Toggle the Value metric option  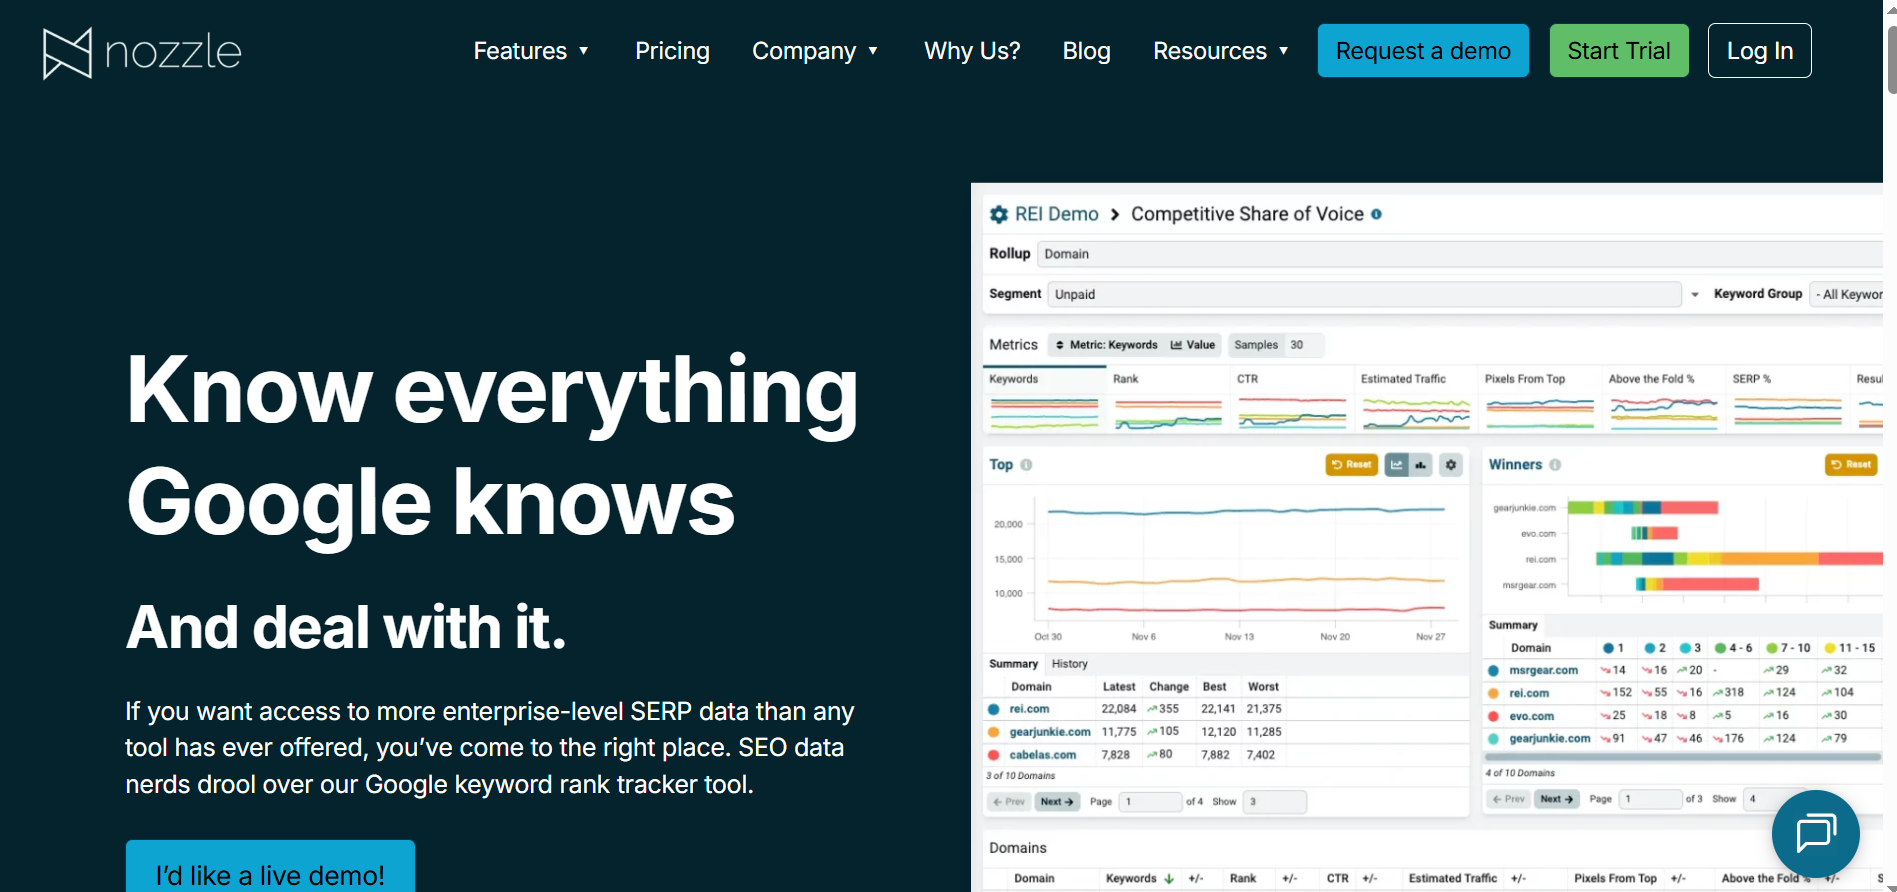pos(1193,345)
